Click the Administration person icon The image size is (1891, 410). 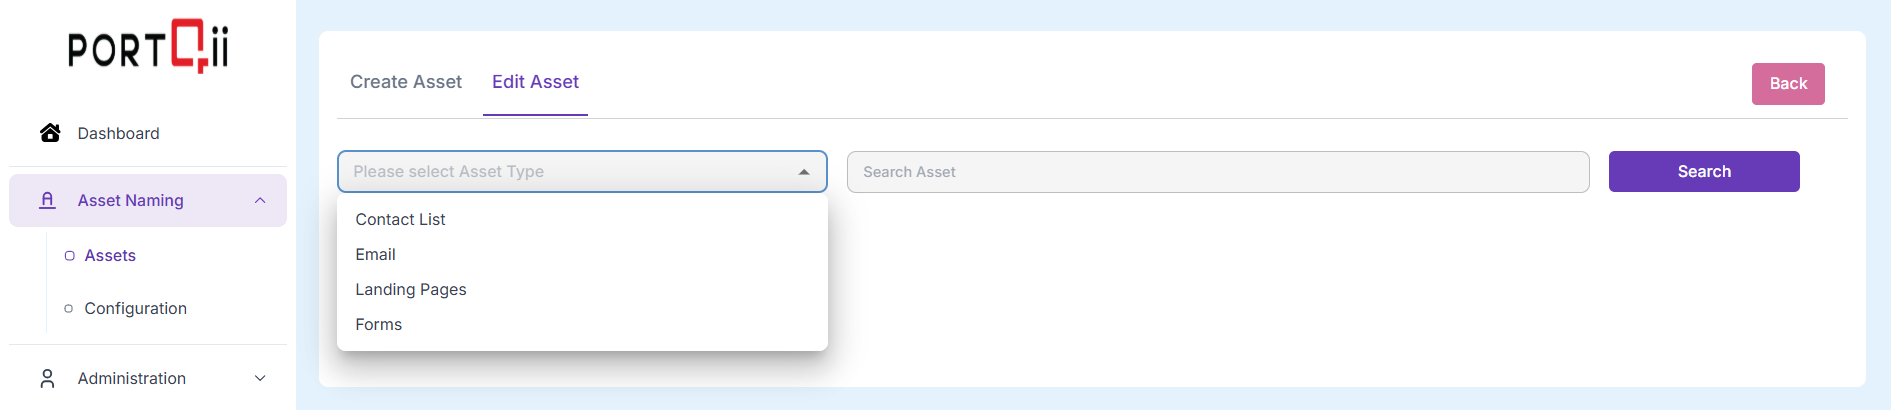47,378
